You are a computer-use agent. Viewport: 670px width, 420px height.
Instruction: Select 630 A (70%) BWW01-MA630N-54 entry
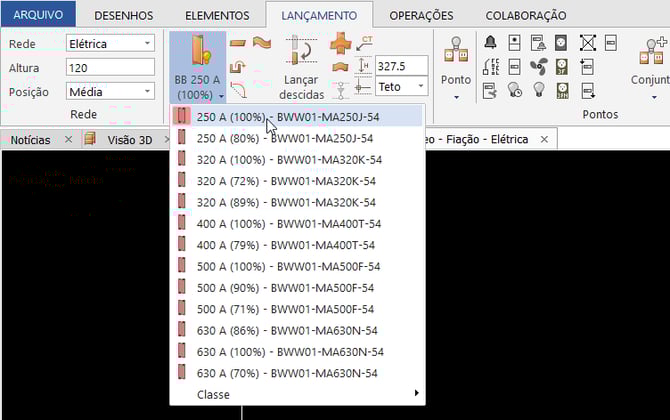[286, 373]
